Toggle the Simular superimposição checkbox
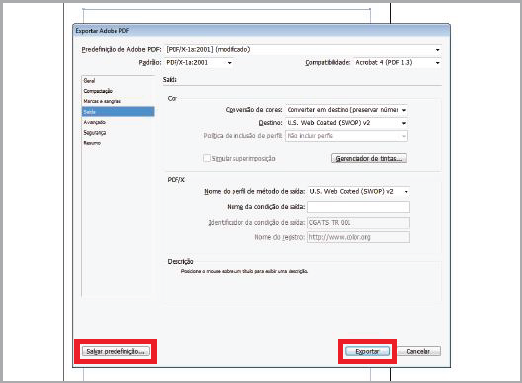Viewport: 522px width, 383px height. pyautogui.click(x=207, y=158)
